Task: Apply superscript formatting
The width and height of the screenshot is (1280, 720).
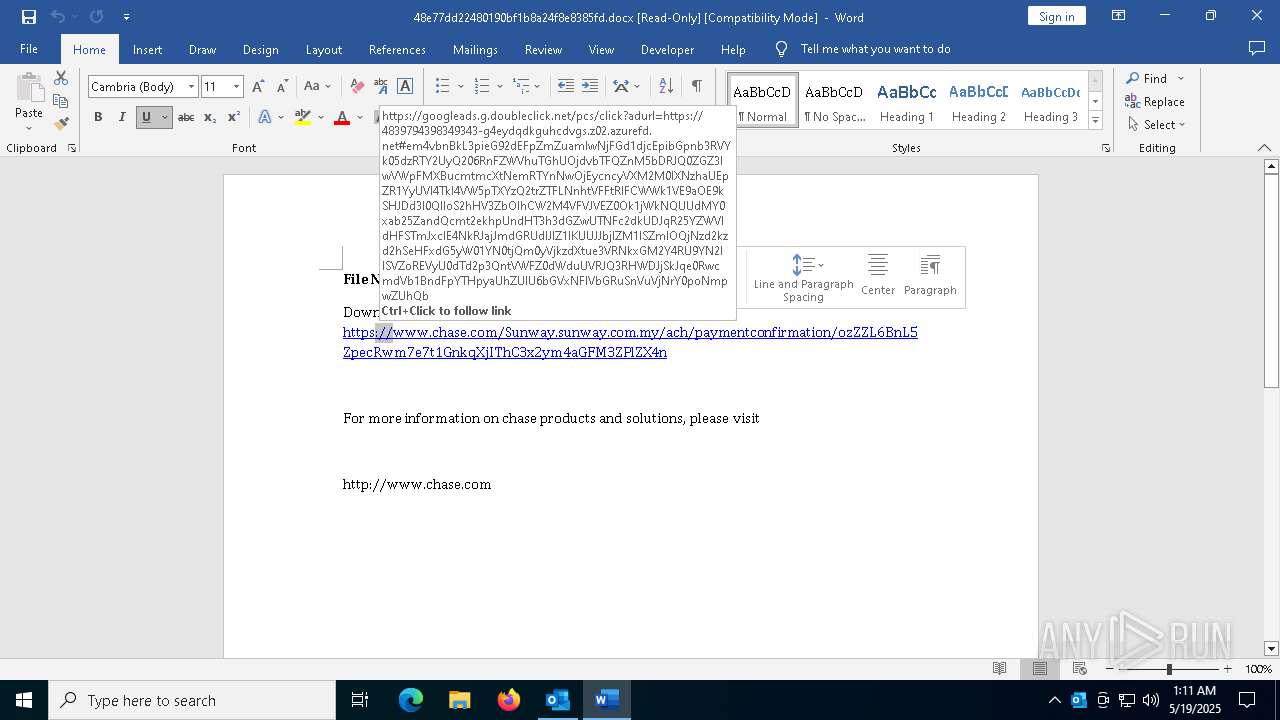Action: tap(233, 117)
